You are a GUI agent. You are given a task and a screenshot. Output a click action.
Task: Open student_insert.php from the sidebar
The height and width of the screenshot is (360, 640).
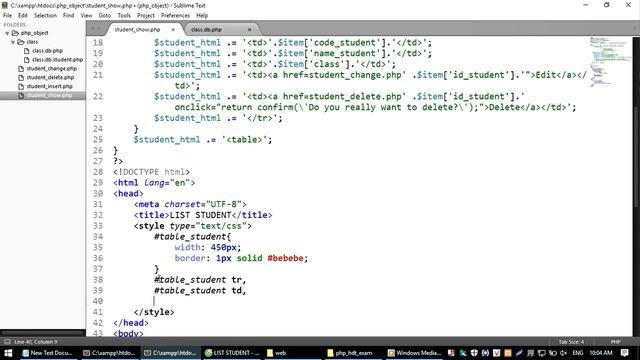click(49, 87)
